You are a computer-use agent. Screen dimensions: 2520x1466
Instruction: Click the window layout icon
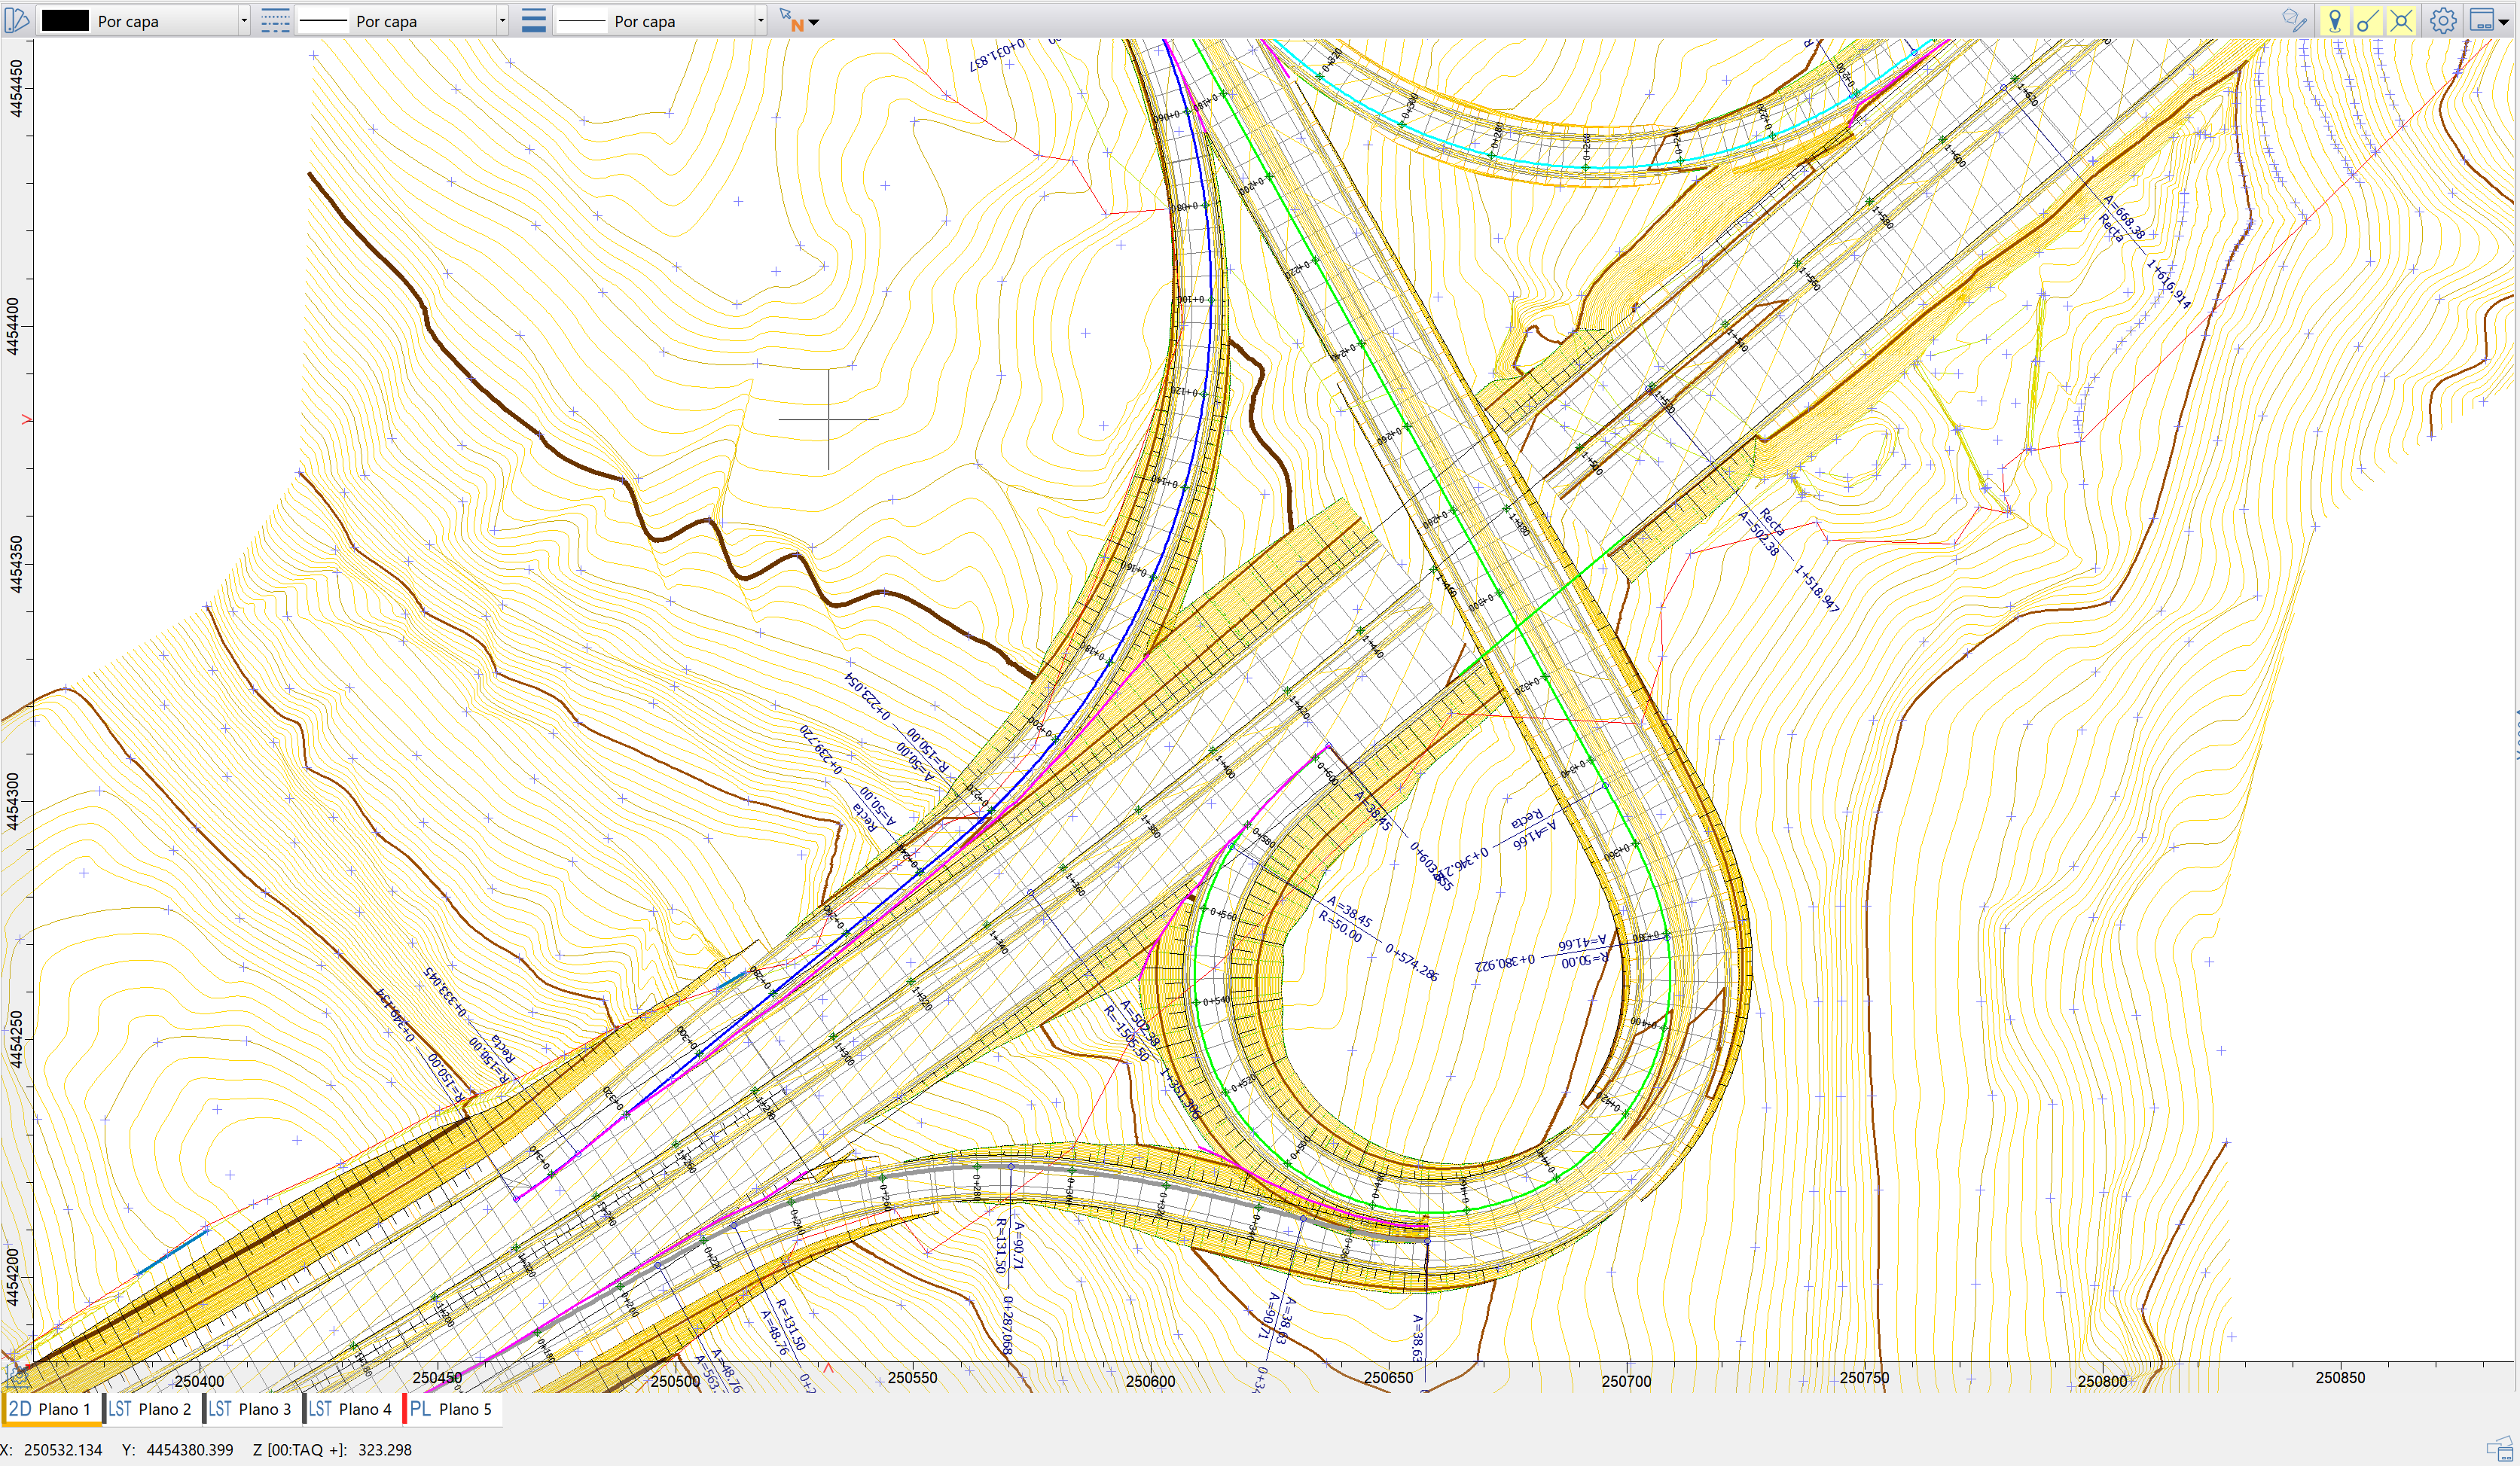coord(2482,20)
